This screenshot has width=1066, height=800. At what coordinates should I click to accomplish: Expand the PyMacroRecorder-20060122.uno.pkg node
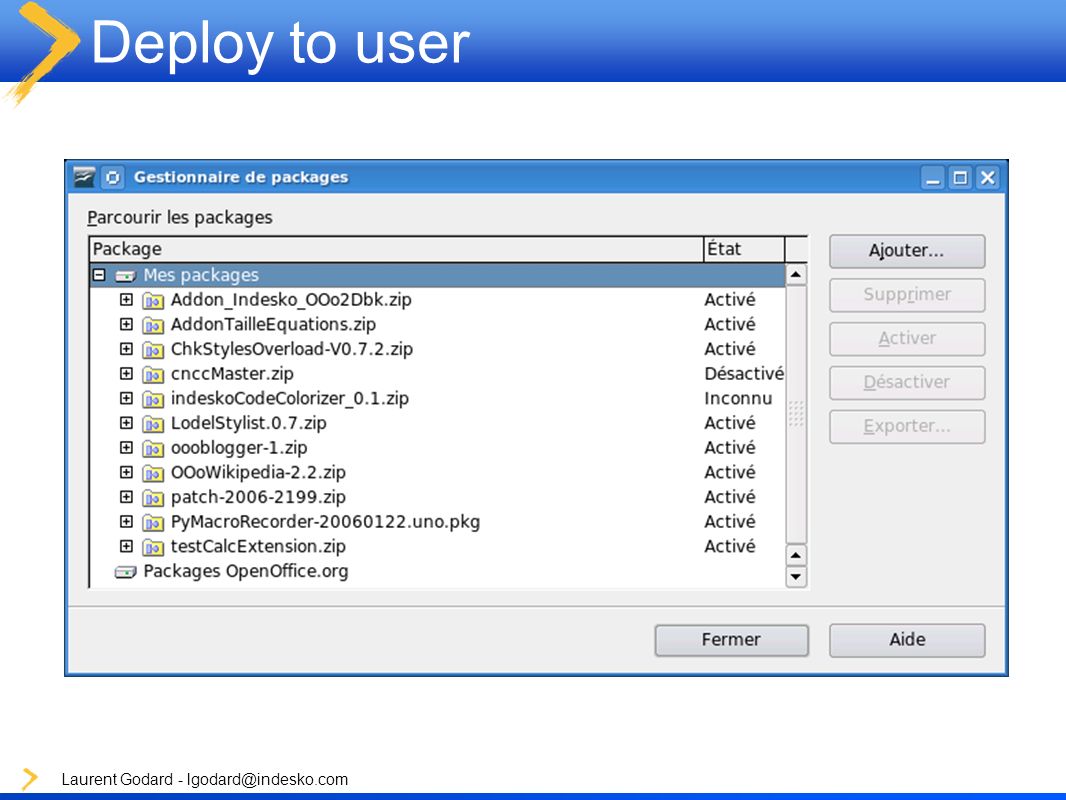pos(126,521)
